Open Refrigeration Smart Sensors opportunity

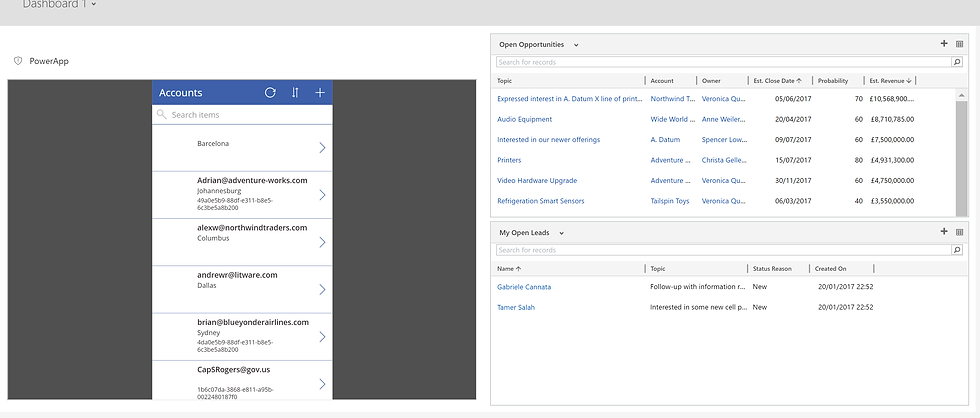pos(541,201)
